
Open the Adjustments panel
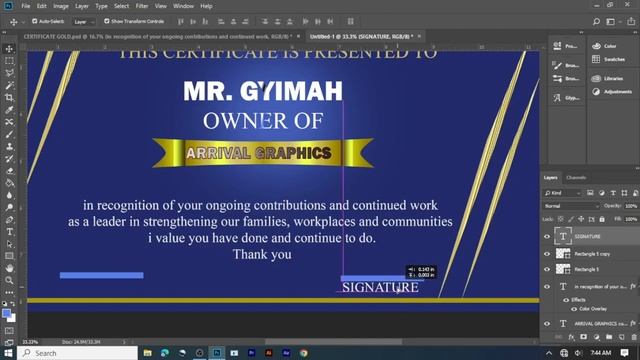612,92
